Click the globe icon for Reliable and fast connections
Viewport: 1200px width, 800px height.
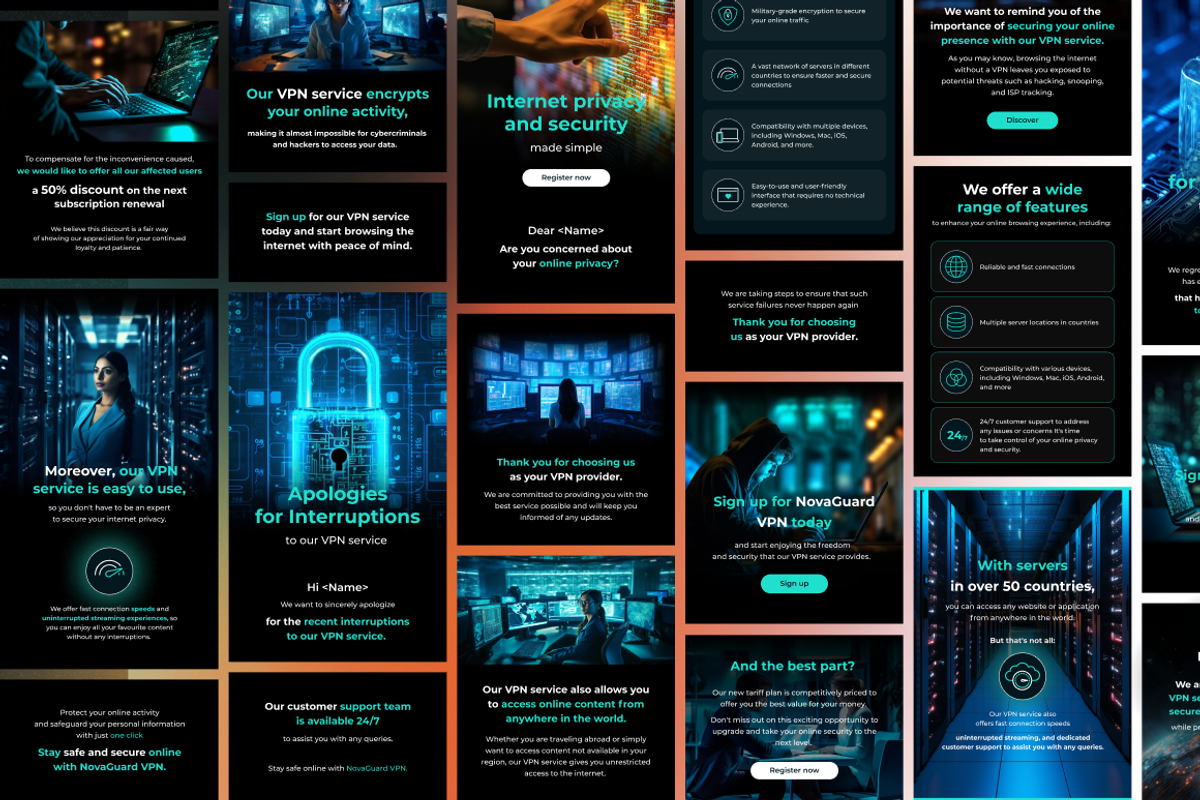(956, 267)
